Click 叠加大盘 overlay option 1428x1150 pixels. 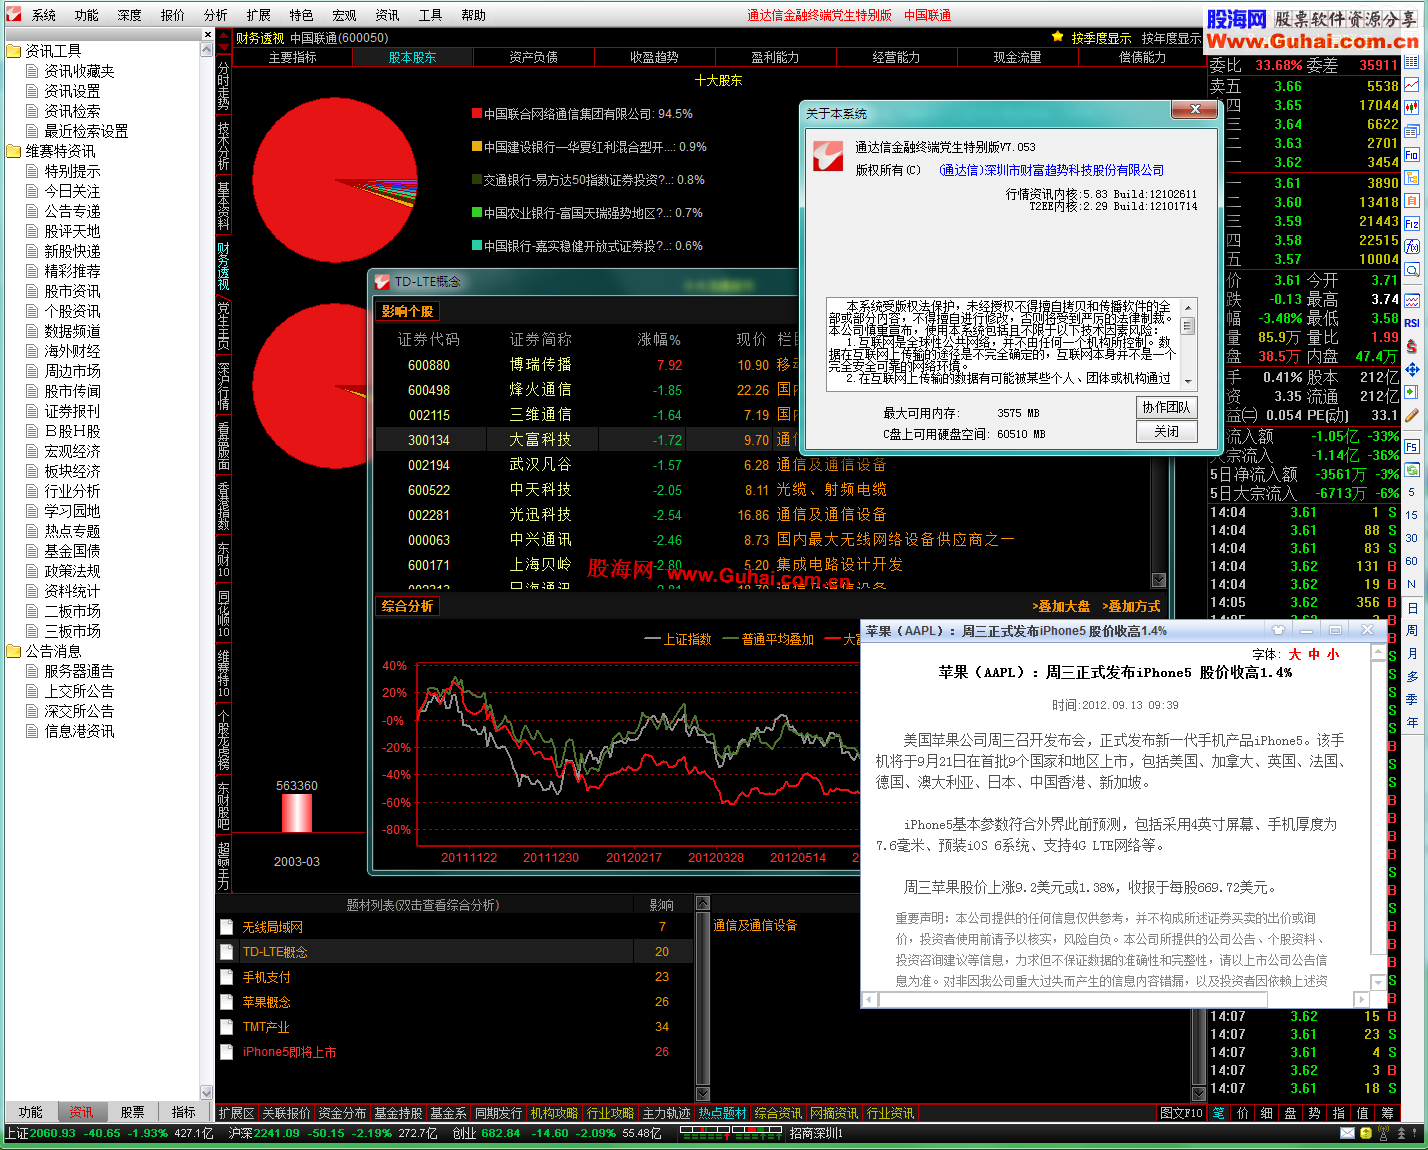click(1061, 606)
